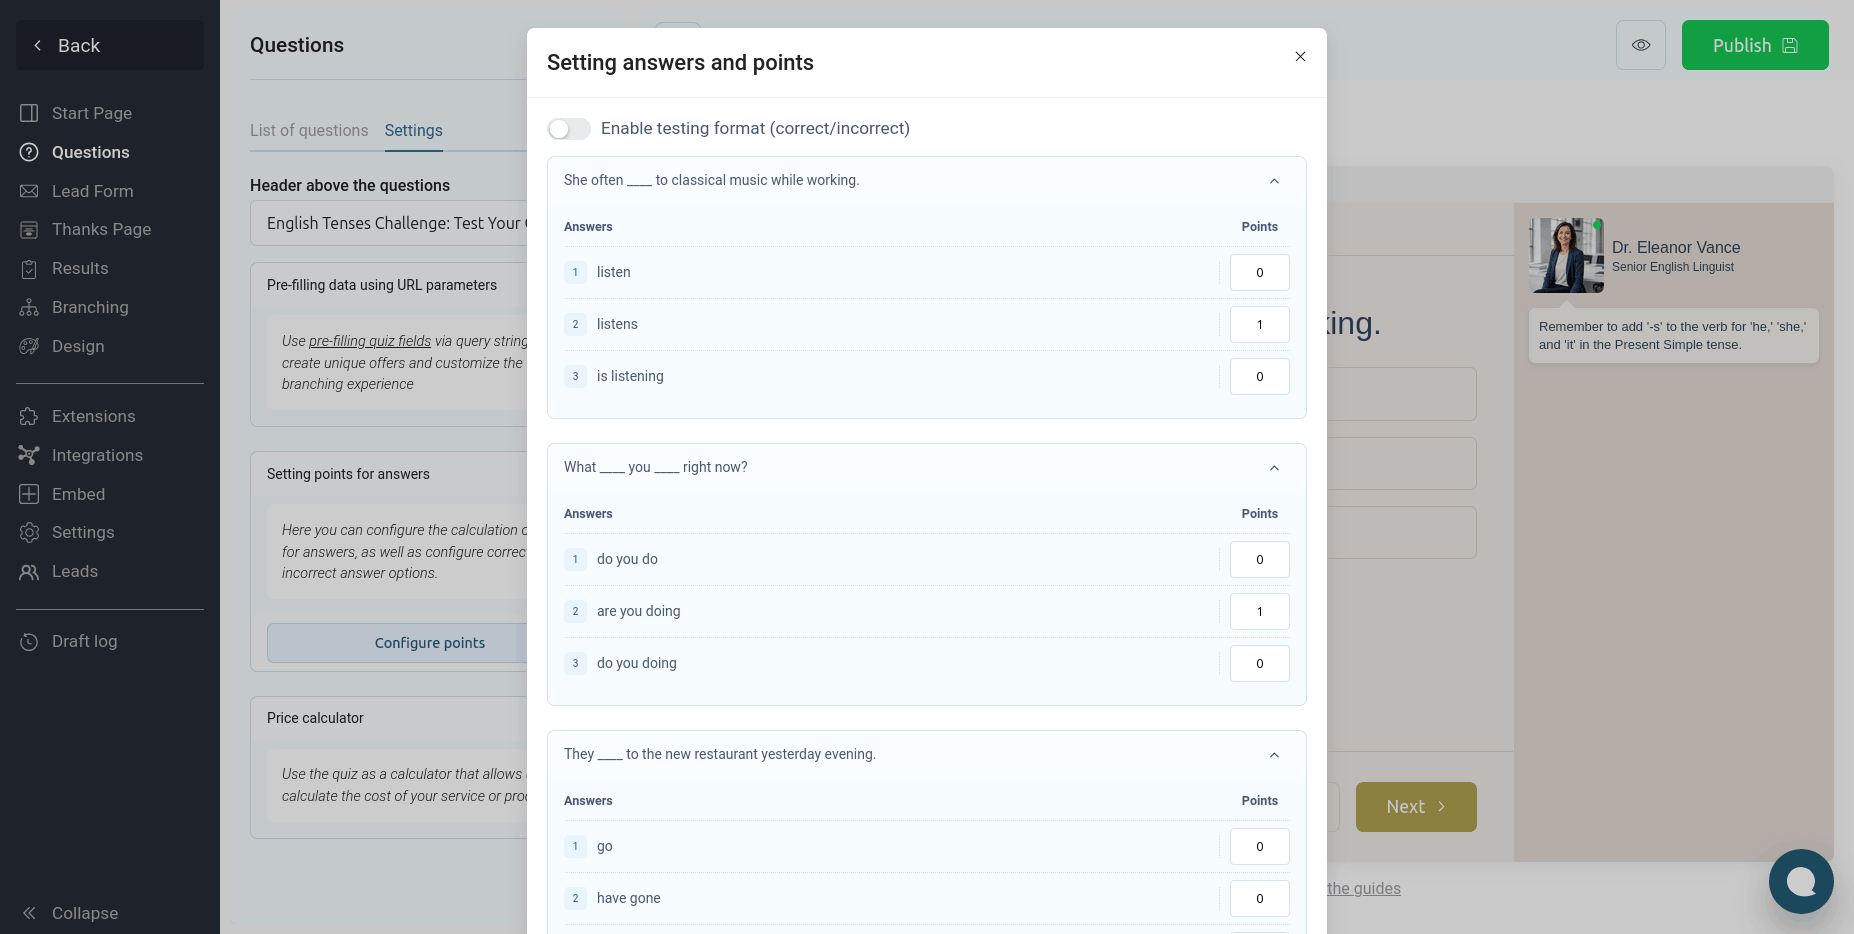Screen dimensions: 1854x934
Task: Click the eye preview button
Action: (1640, 45)
